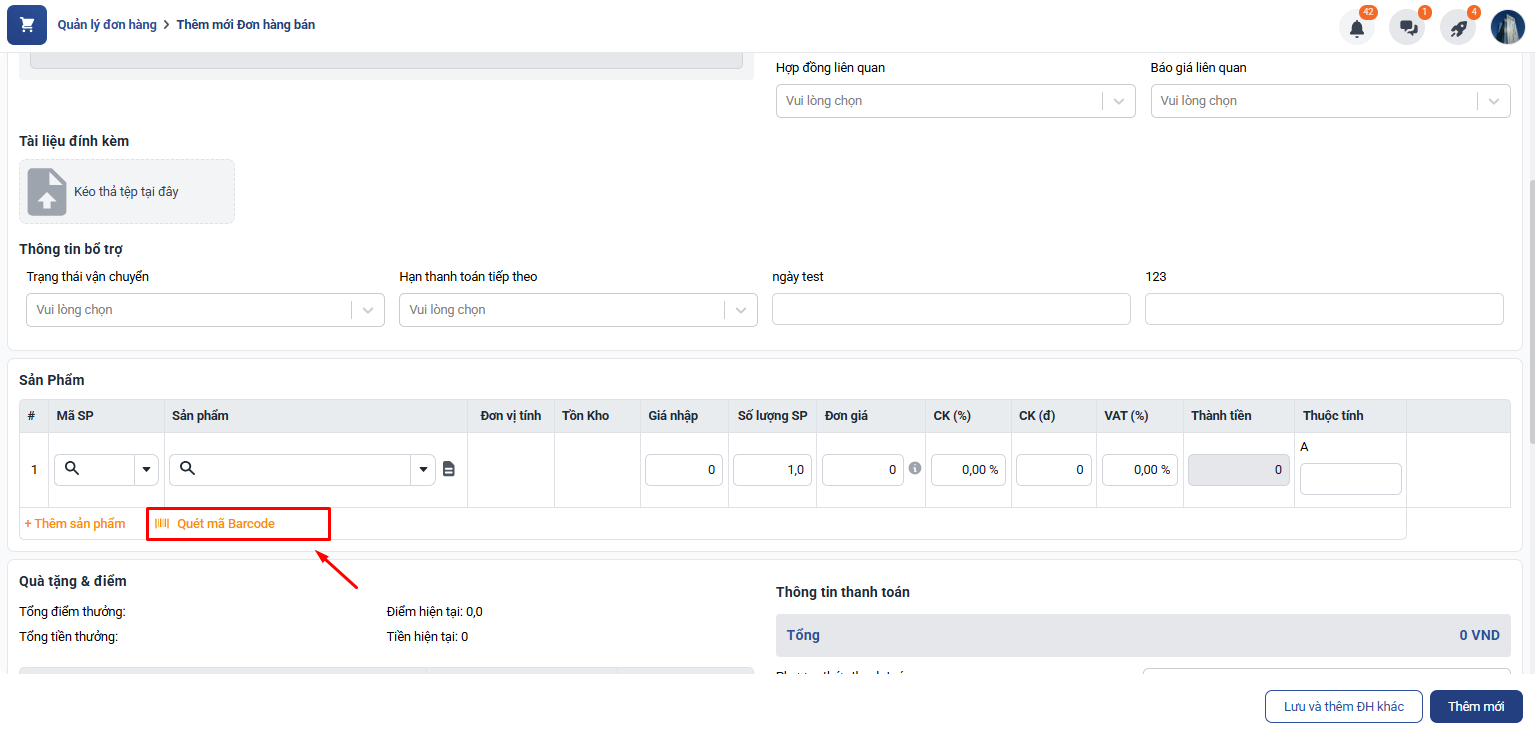Click the ngày test input field

coord(951,309)
